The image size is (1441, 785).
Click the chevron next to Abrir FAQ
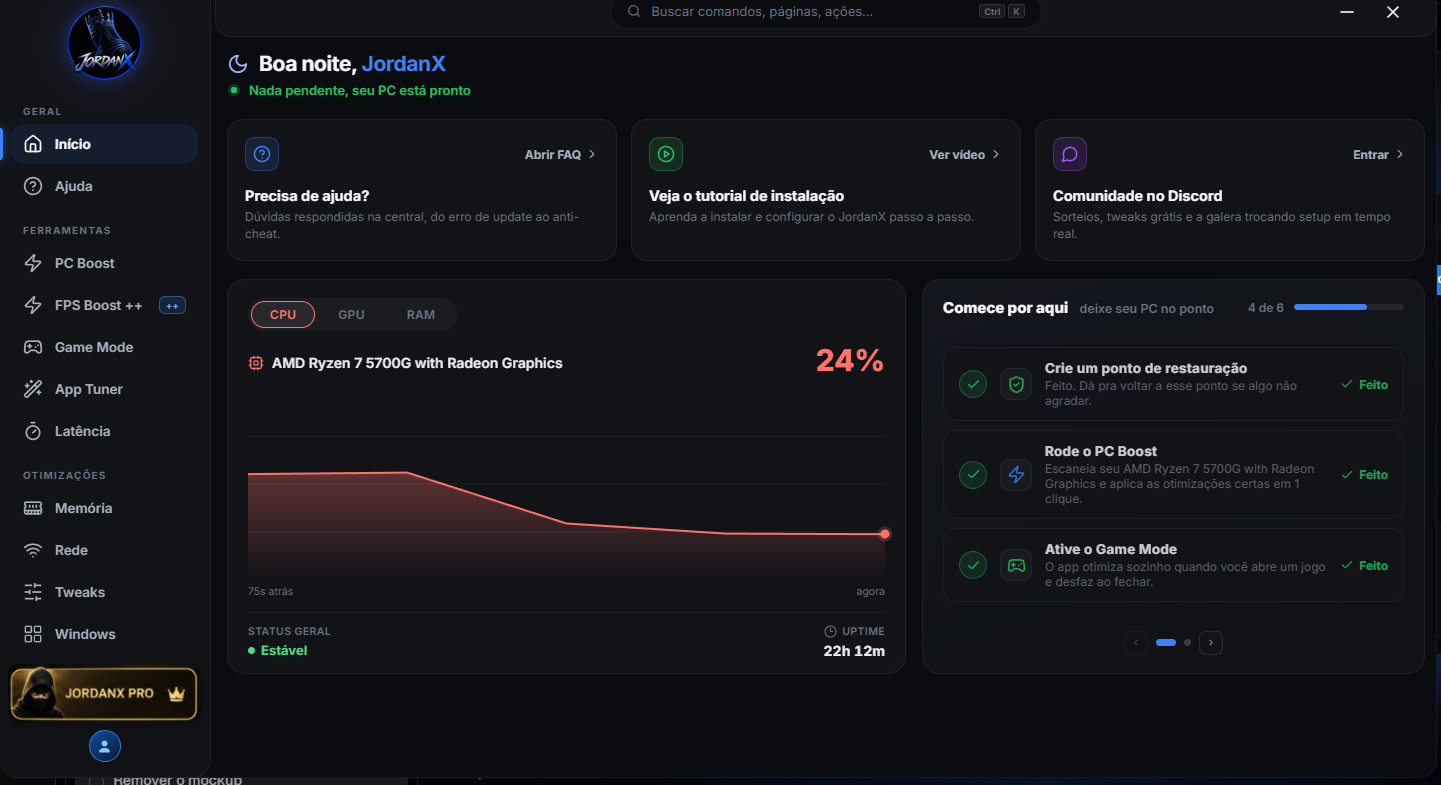pos(592,154)
